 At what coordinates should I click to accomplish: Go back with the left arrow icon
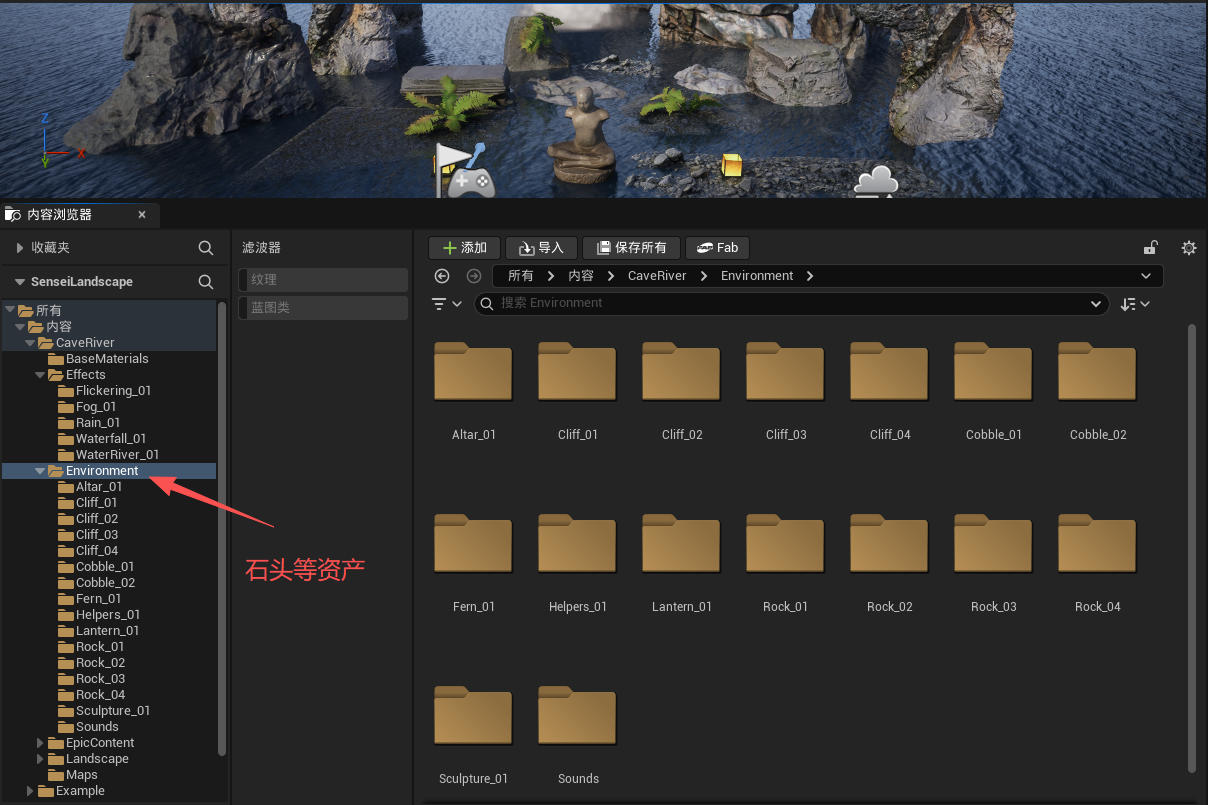tap(442, 276)
